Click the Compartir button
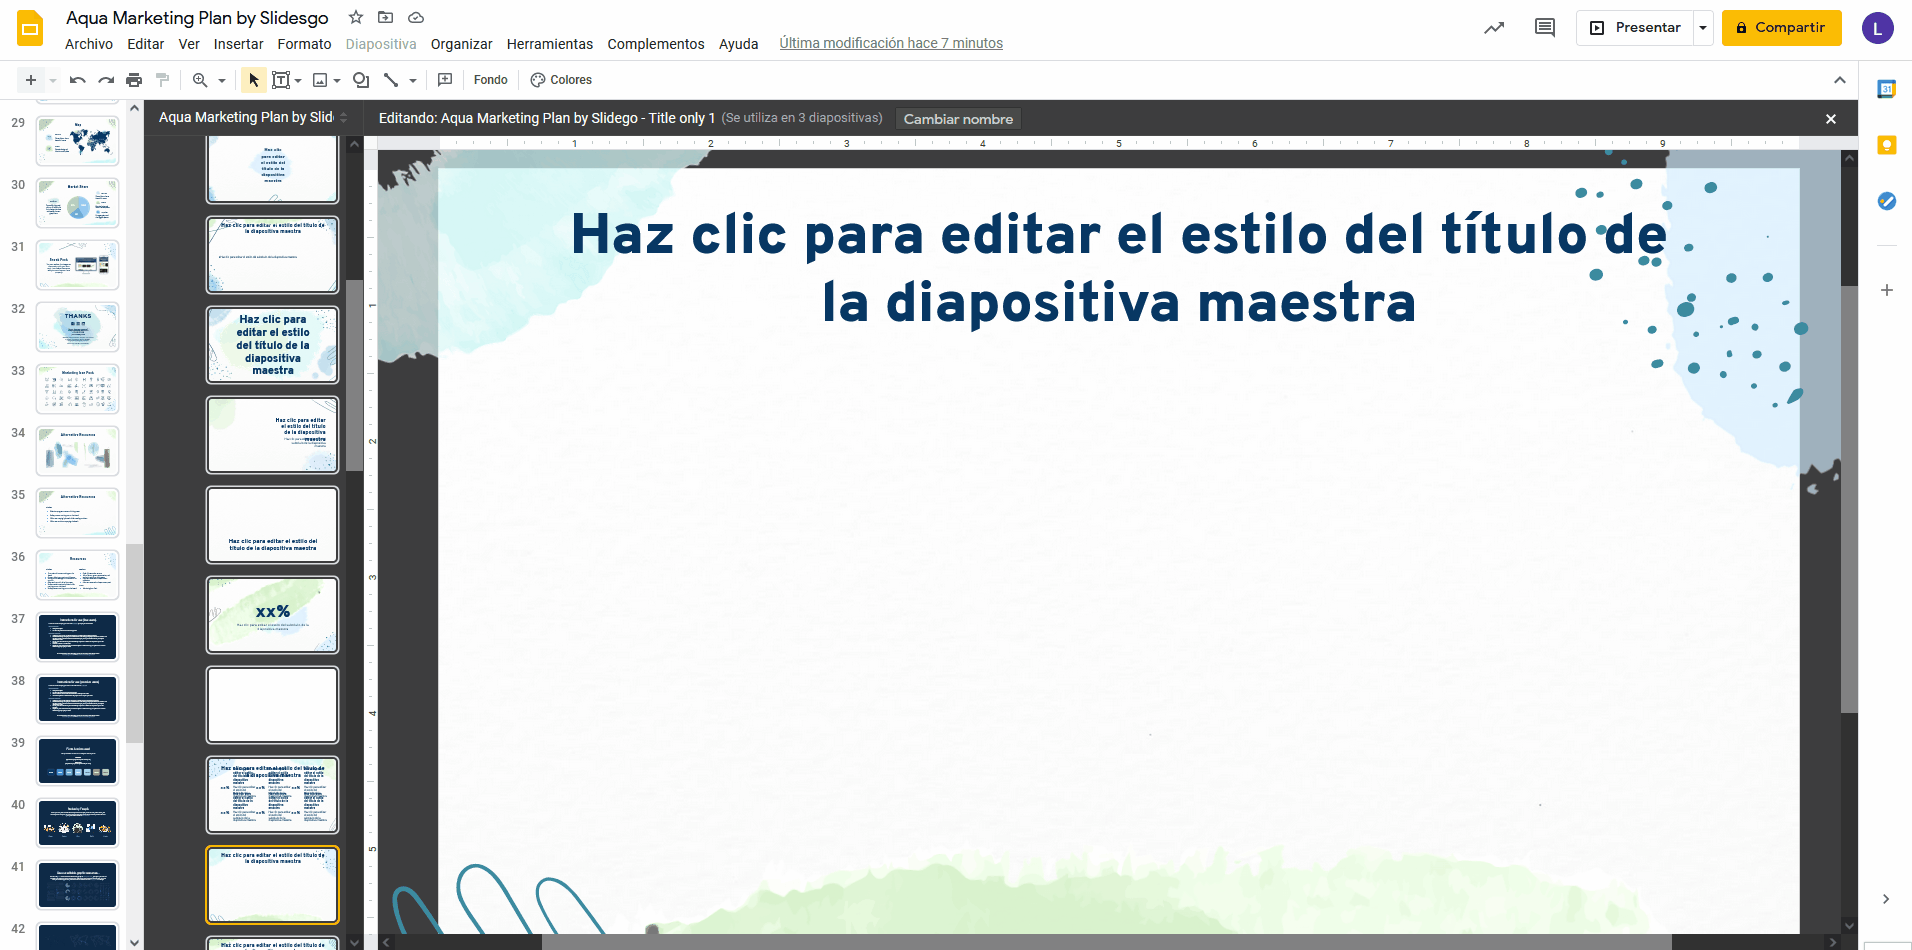This screenshot has height=950, width=1912. point(1781,28)
